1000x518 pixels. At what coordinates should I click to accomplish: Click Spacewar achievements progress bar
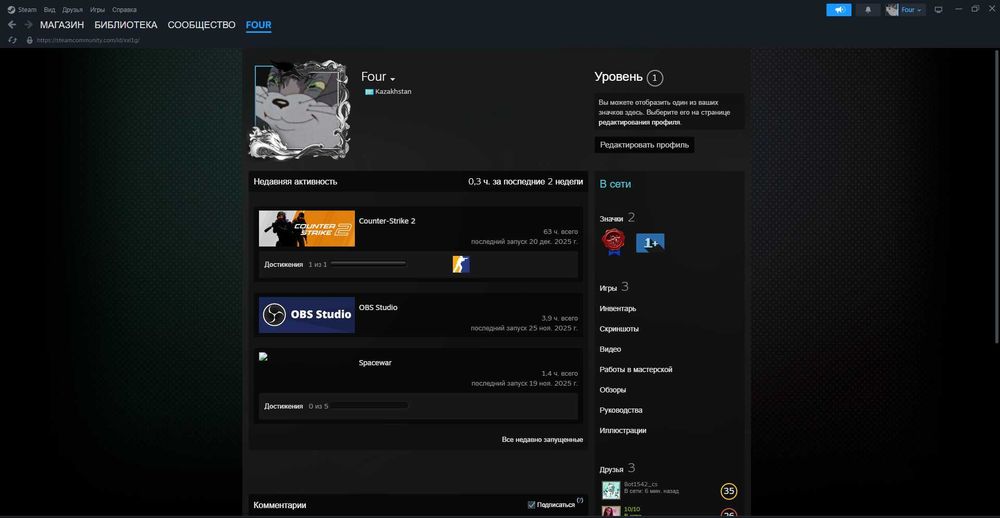tap(370, 406)
